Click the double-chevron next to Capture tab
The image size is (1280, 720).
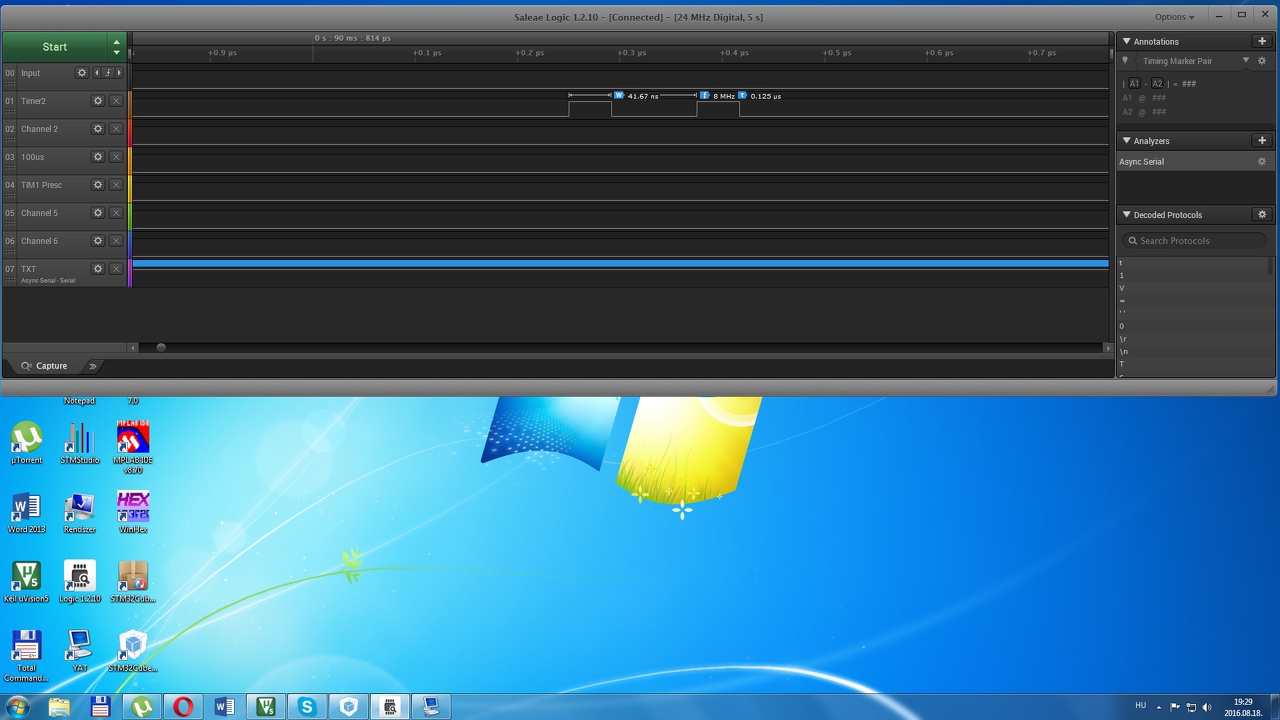(x=93, y=366)
